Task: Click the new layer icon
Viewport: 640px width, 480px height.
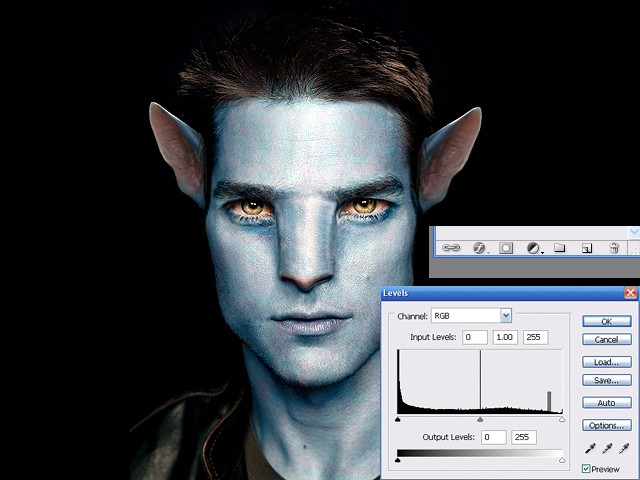Action: [x=587, y=248]
